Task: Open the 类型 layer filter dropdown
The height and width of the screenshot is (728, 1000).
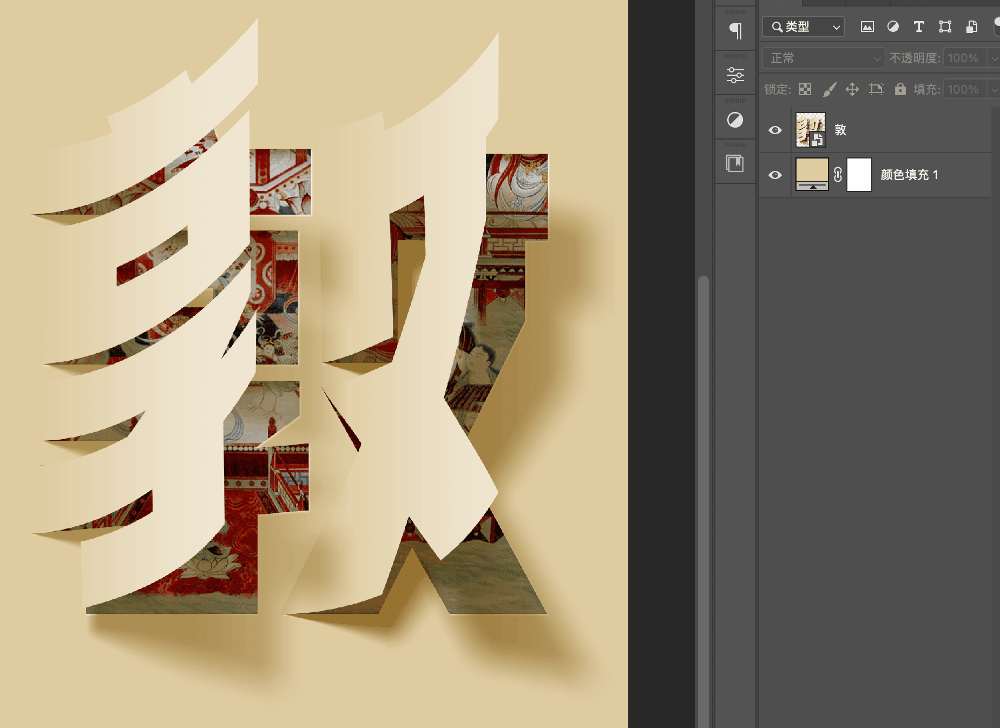Action: [x=804, y=27]
